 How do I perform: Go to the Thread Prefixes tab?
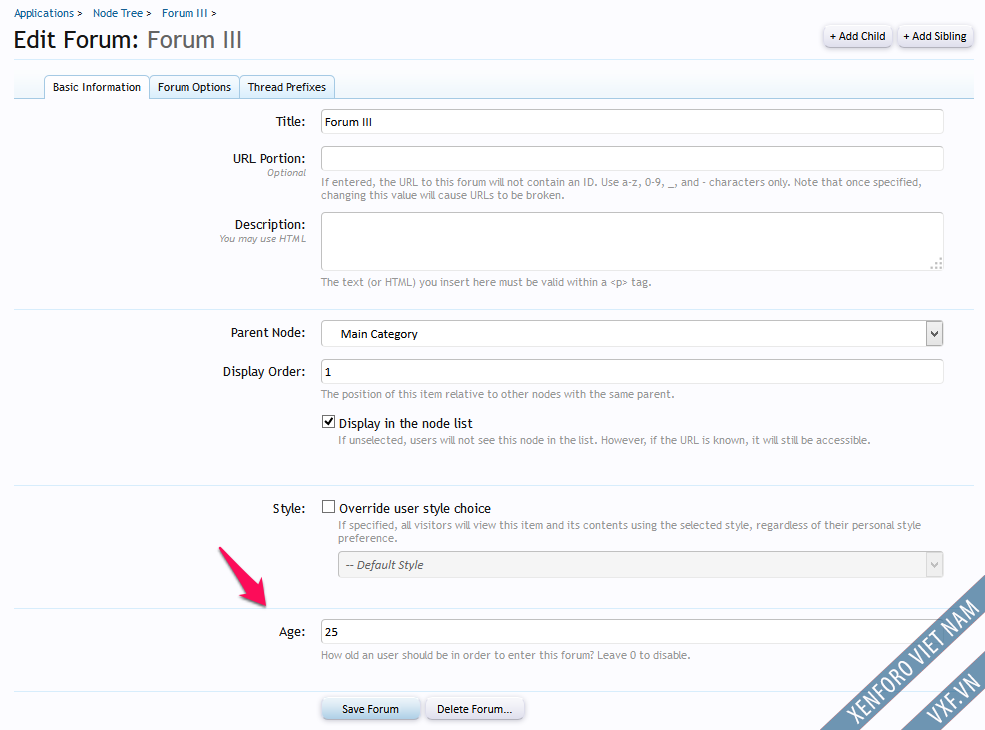[287, 87]
